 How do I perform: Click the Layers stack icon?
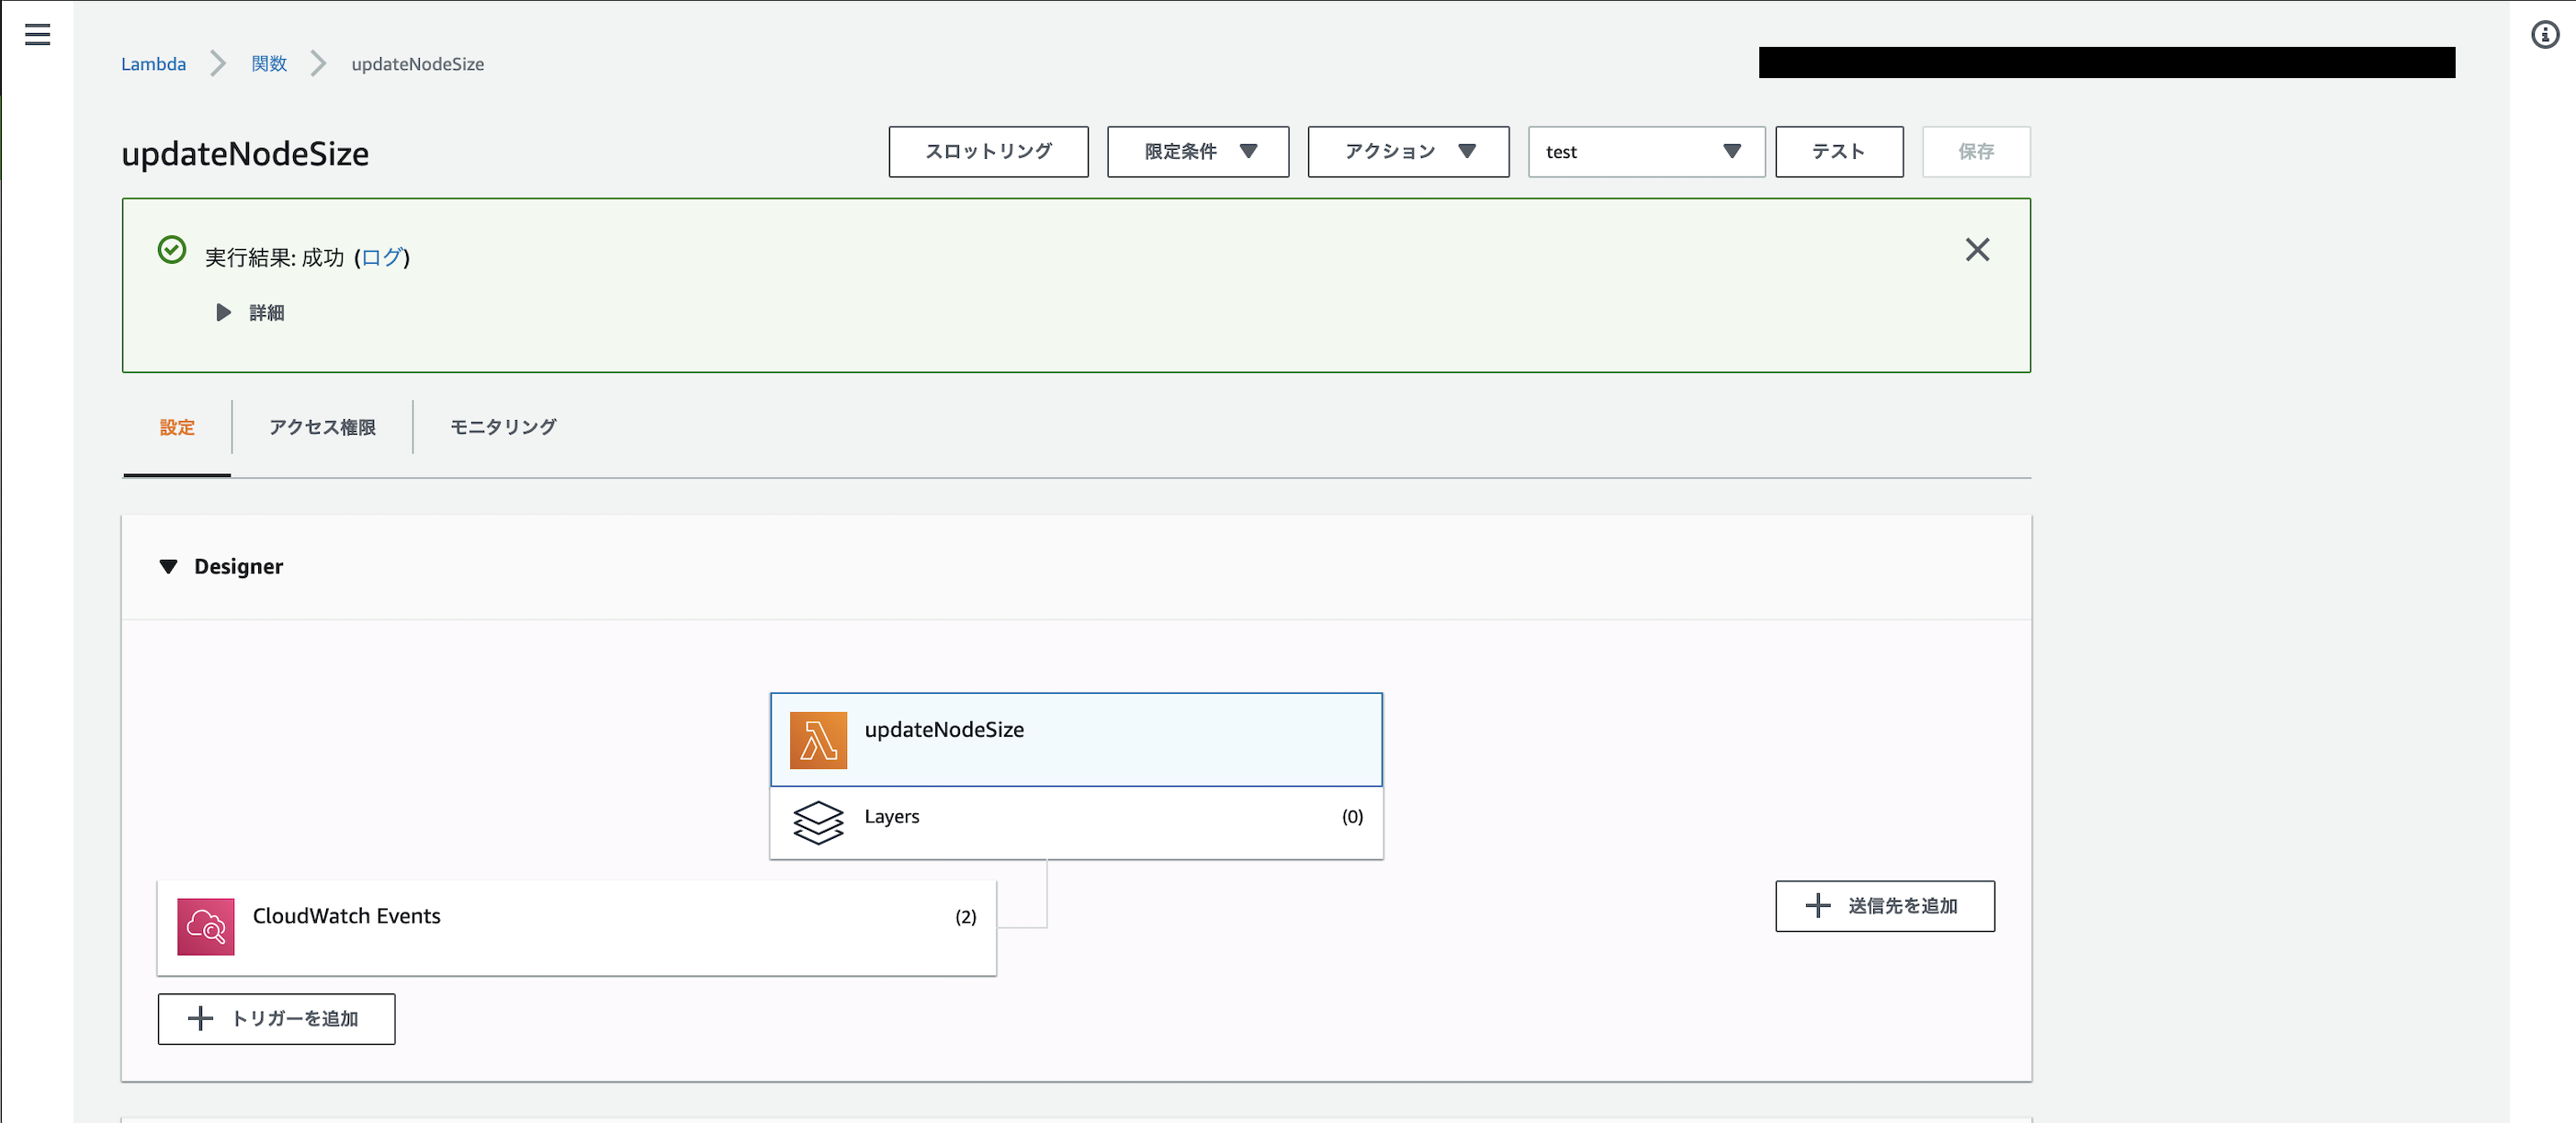click(x=818, y=822)
